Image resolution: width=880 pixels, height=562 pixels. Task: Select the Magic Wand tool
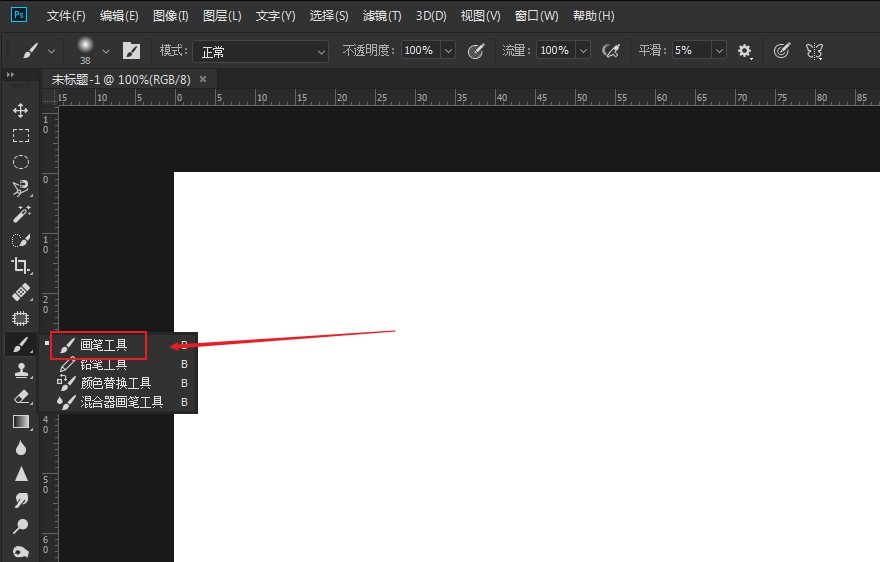pyautogui.click(x=21, y=214)
